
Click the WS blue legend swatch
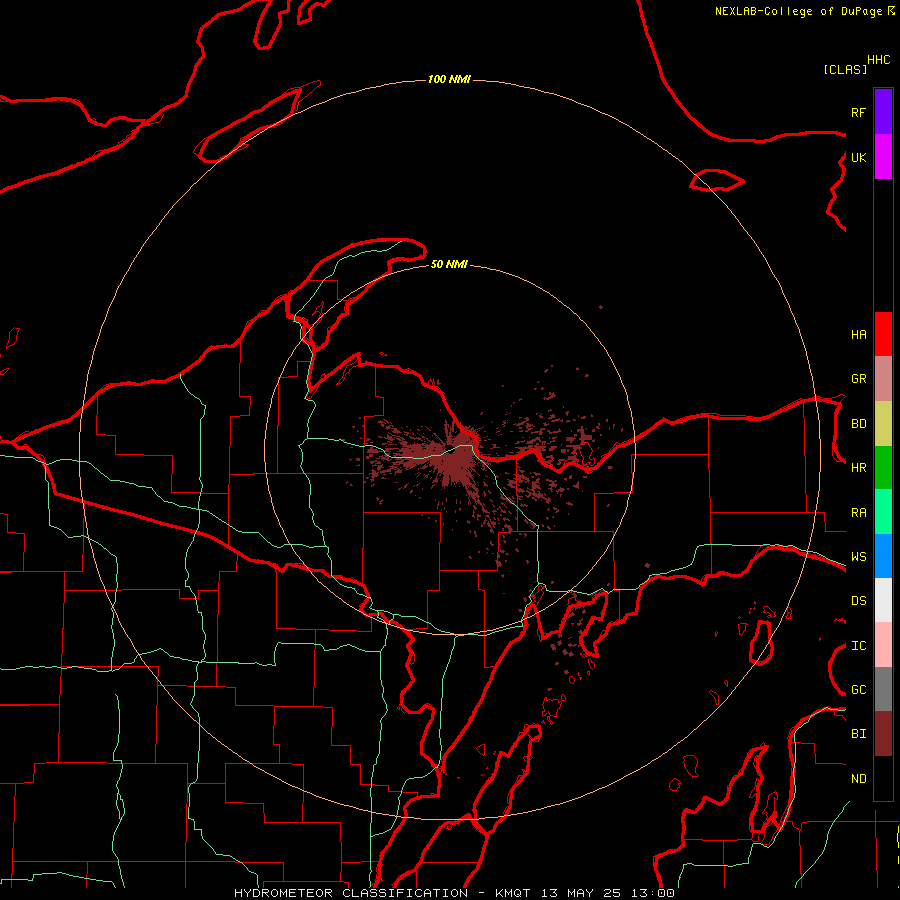pyautogui.click(x=883, y=556)
